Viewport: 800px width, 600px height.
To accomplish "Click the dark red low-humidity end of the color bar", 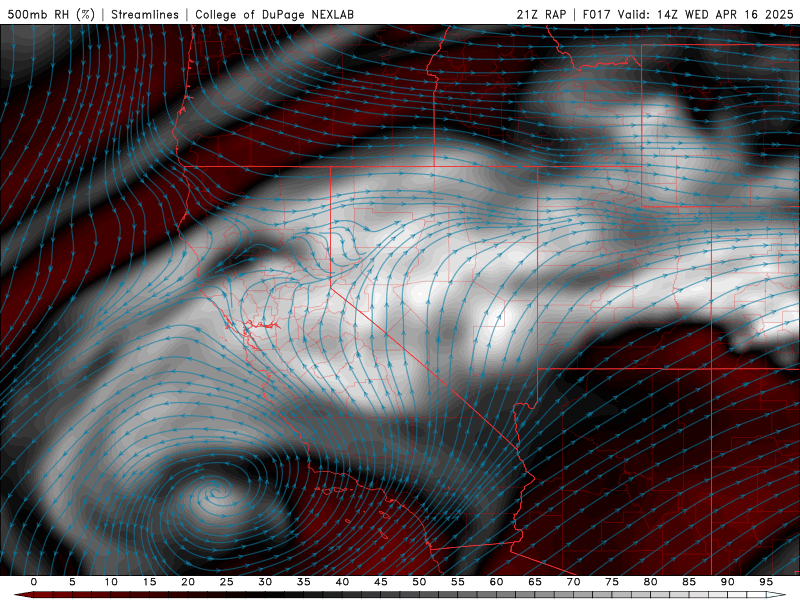I will [24, 595].
